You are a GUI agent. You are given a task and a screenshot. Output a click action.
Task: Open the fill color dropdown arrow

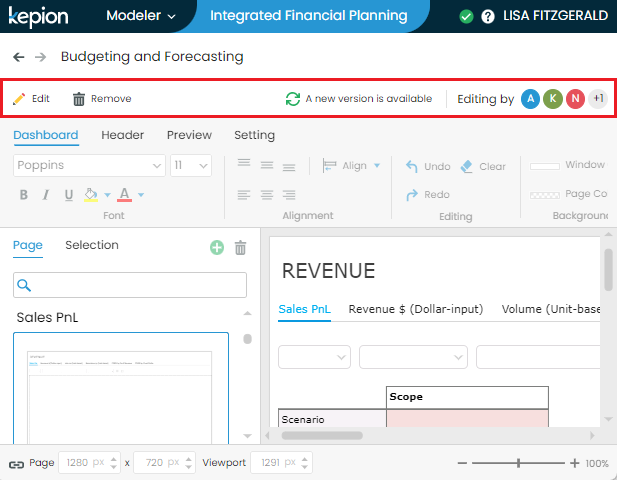(x=107, y=195)
